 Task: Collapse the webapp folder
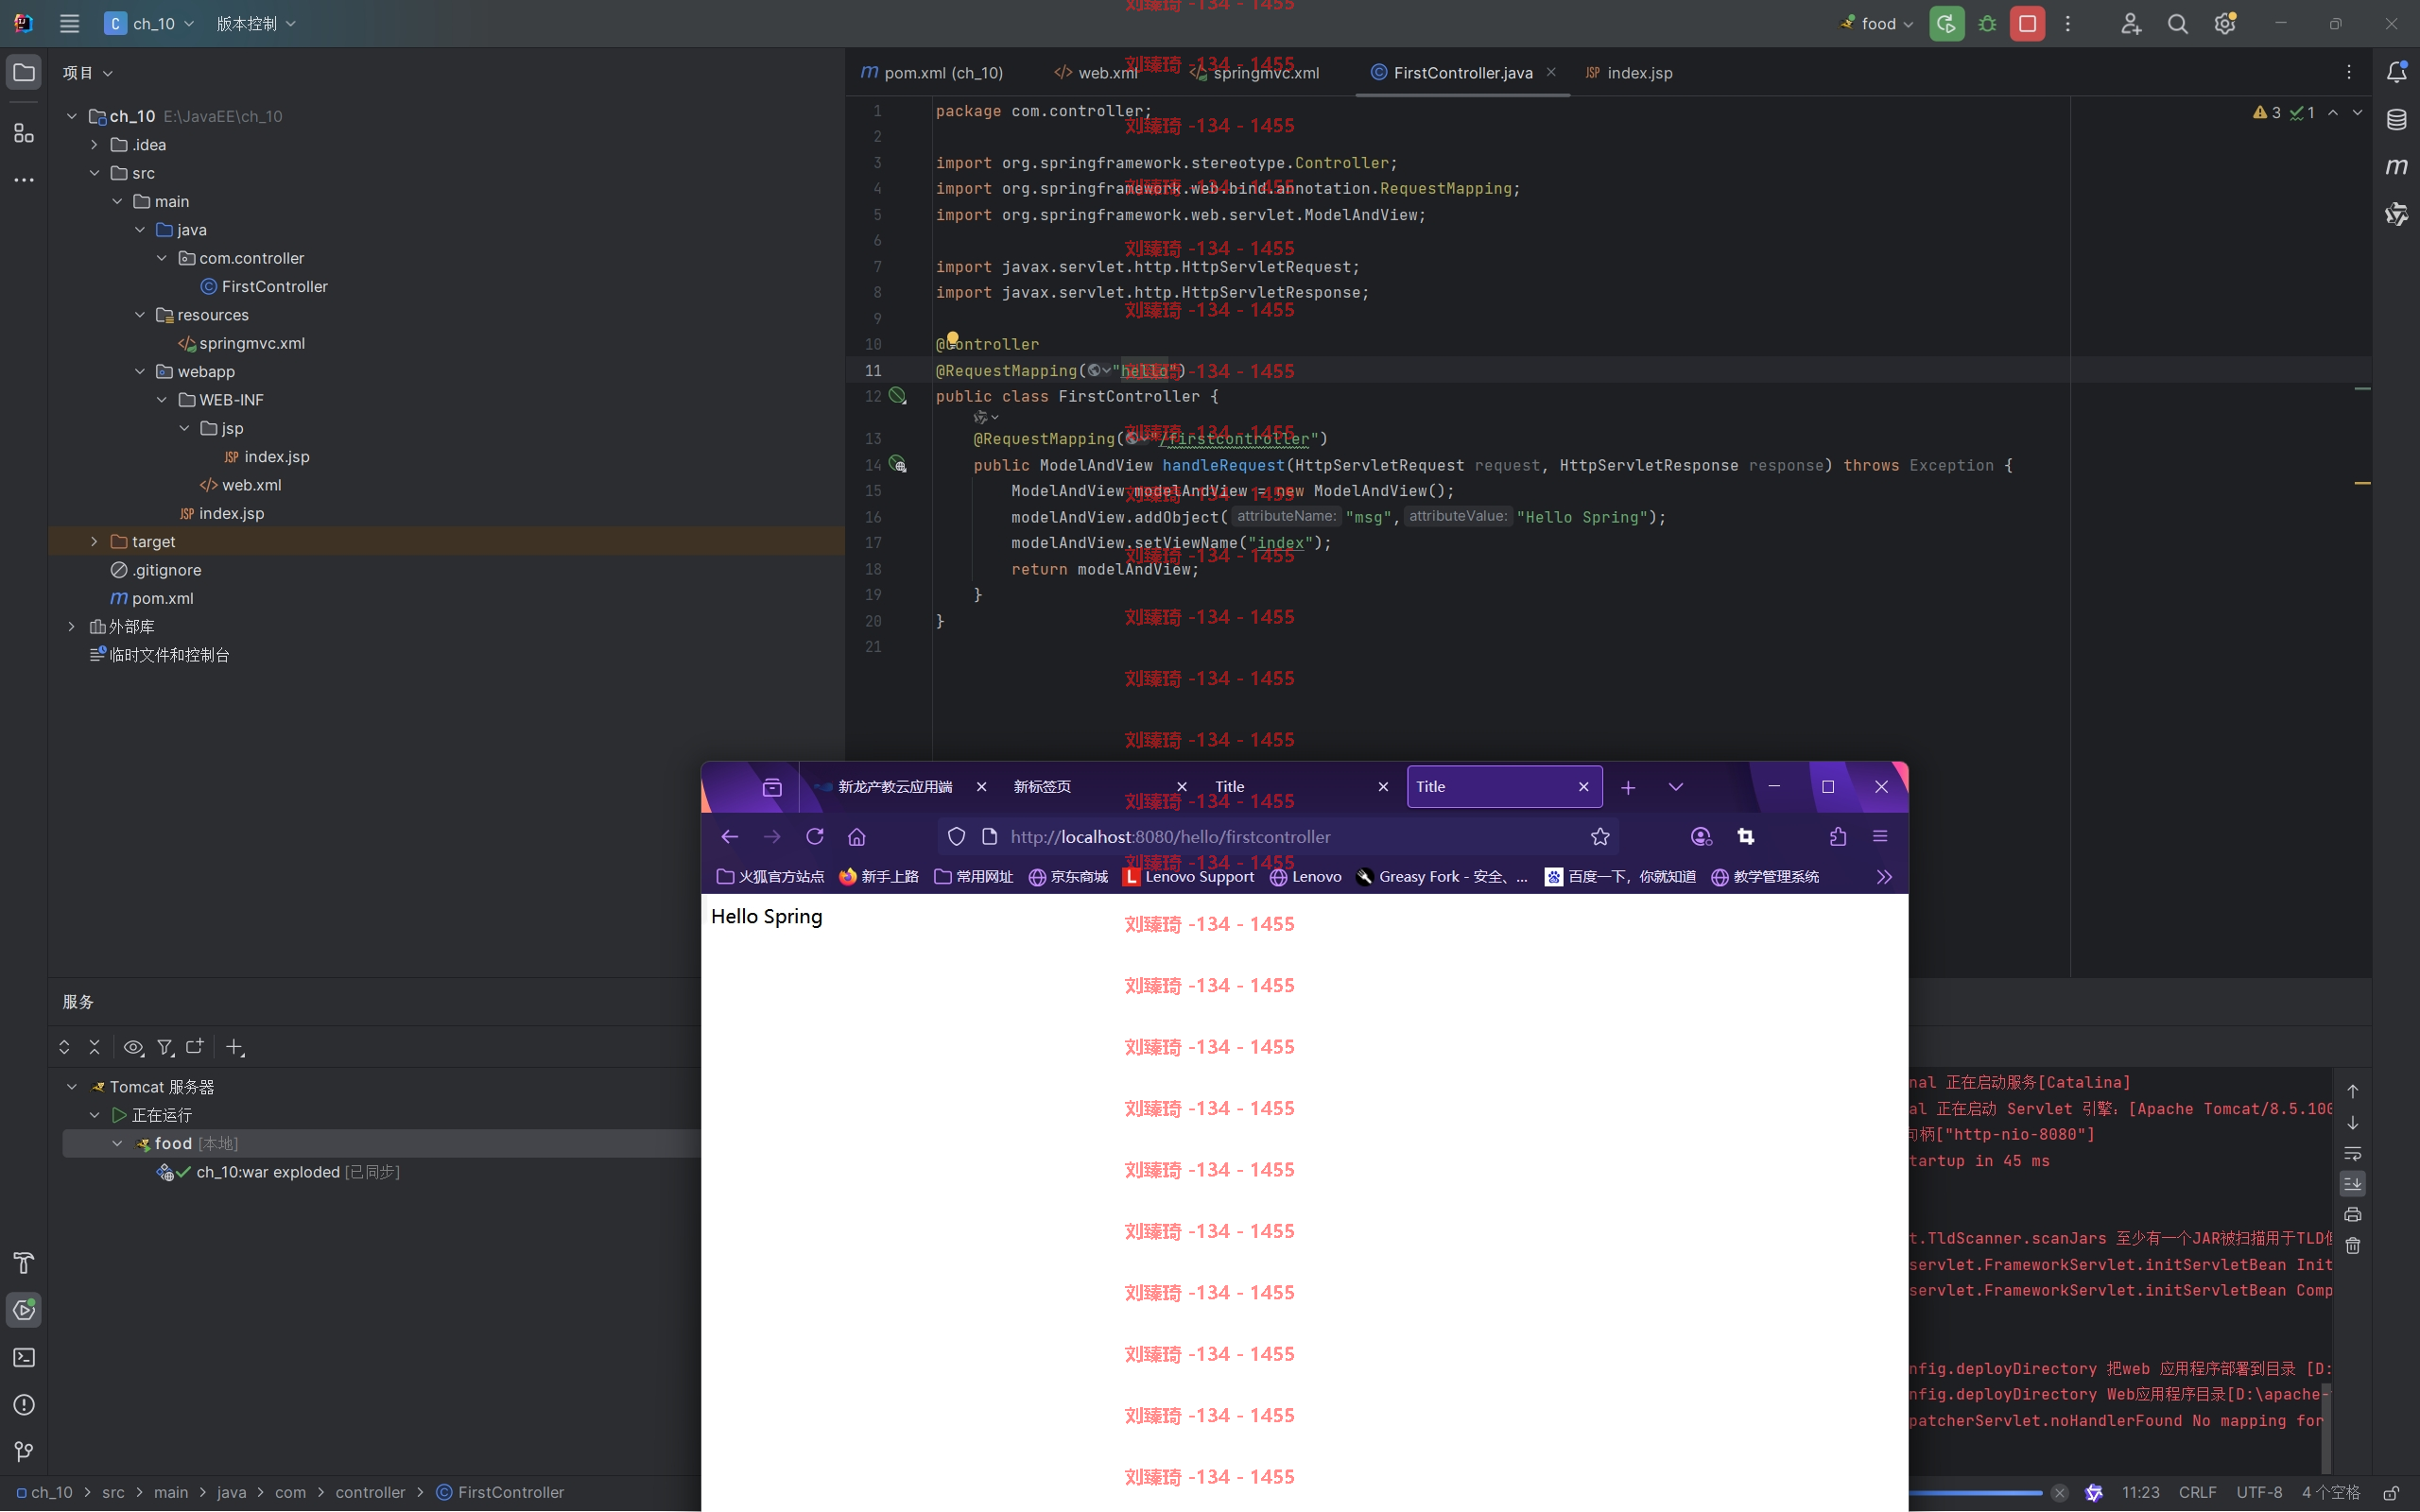coord(140,371)
